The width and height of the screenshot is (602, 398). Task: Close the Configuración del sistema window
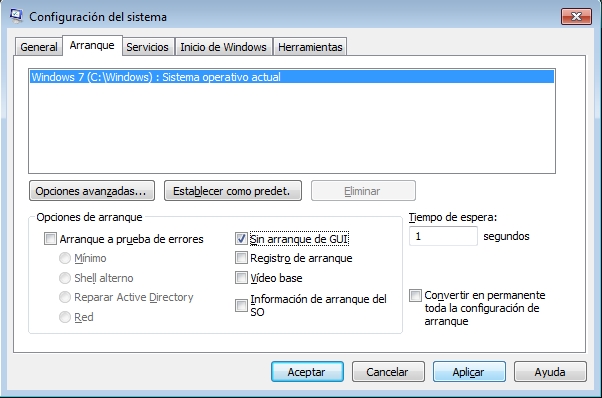click(x=576, y=17)
